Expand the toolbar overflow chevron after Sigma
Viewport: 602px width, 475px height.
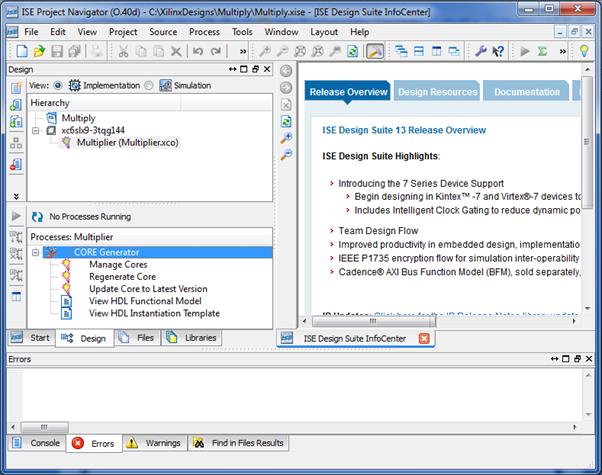[x=562, y=51]
